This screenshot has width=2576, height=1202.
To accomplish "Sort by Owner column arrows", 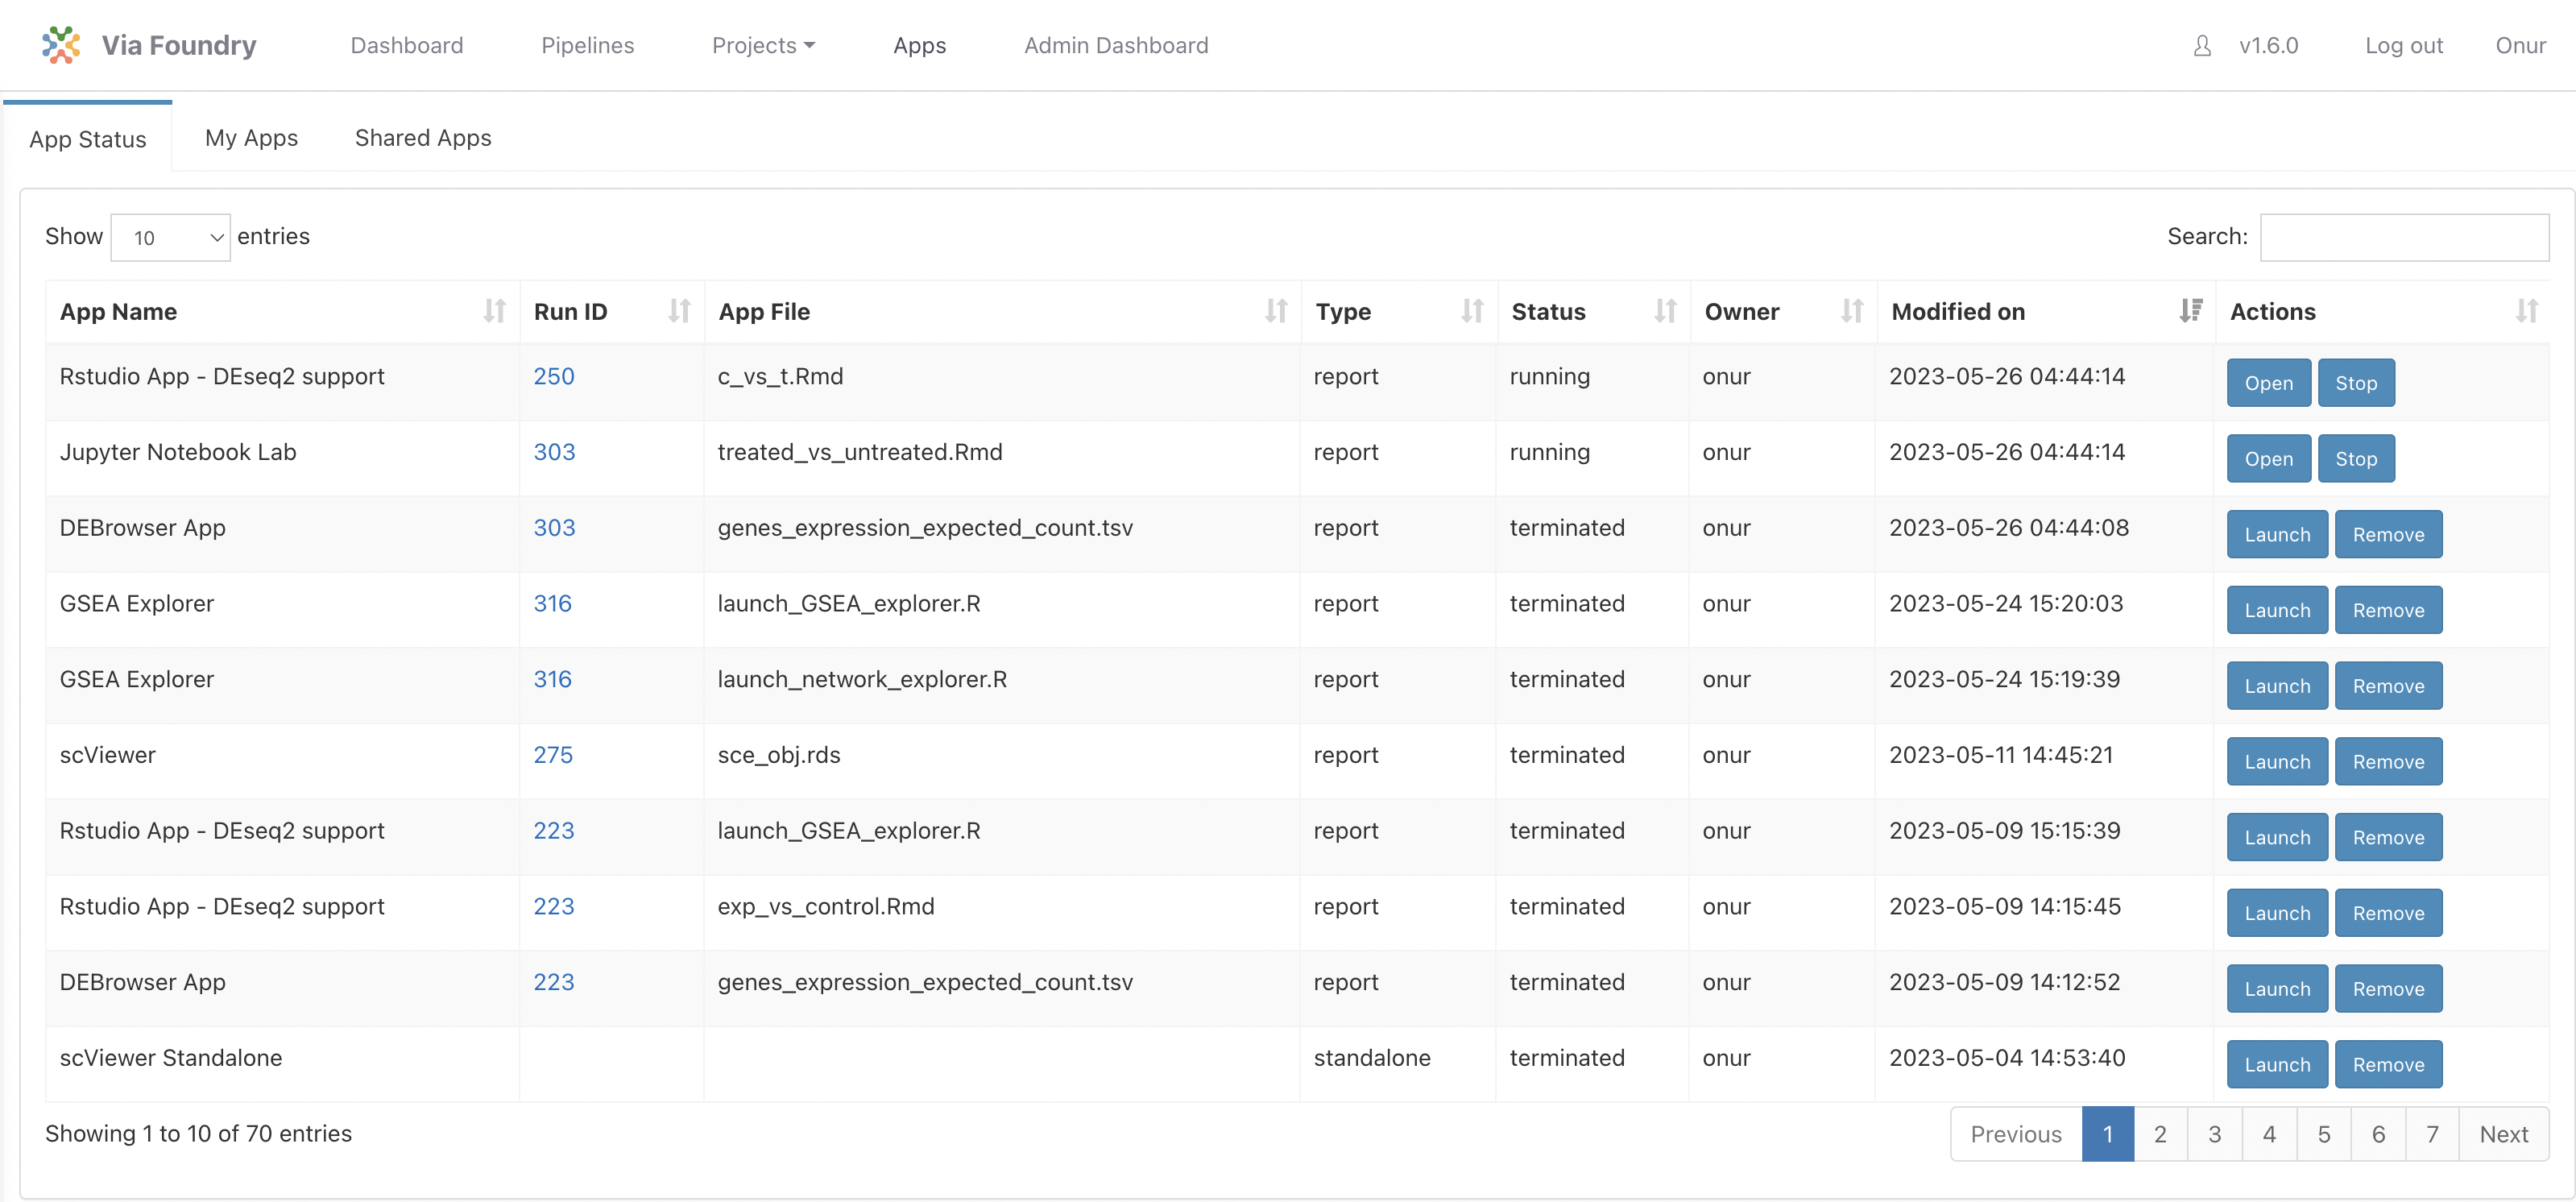I will coord(1852,311).
